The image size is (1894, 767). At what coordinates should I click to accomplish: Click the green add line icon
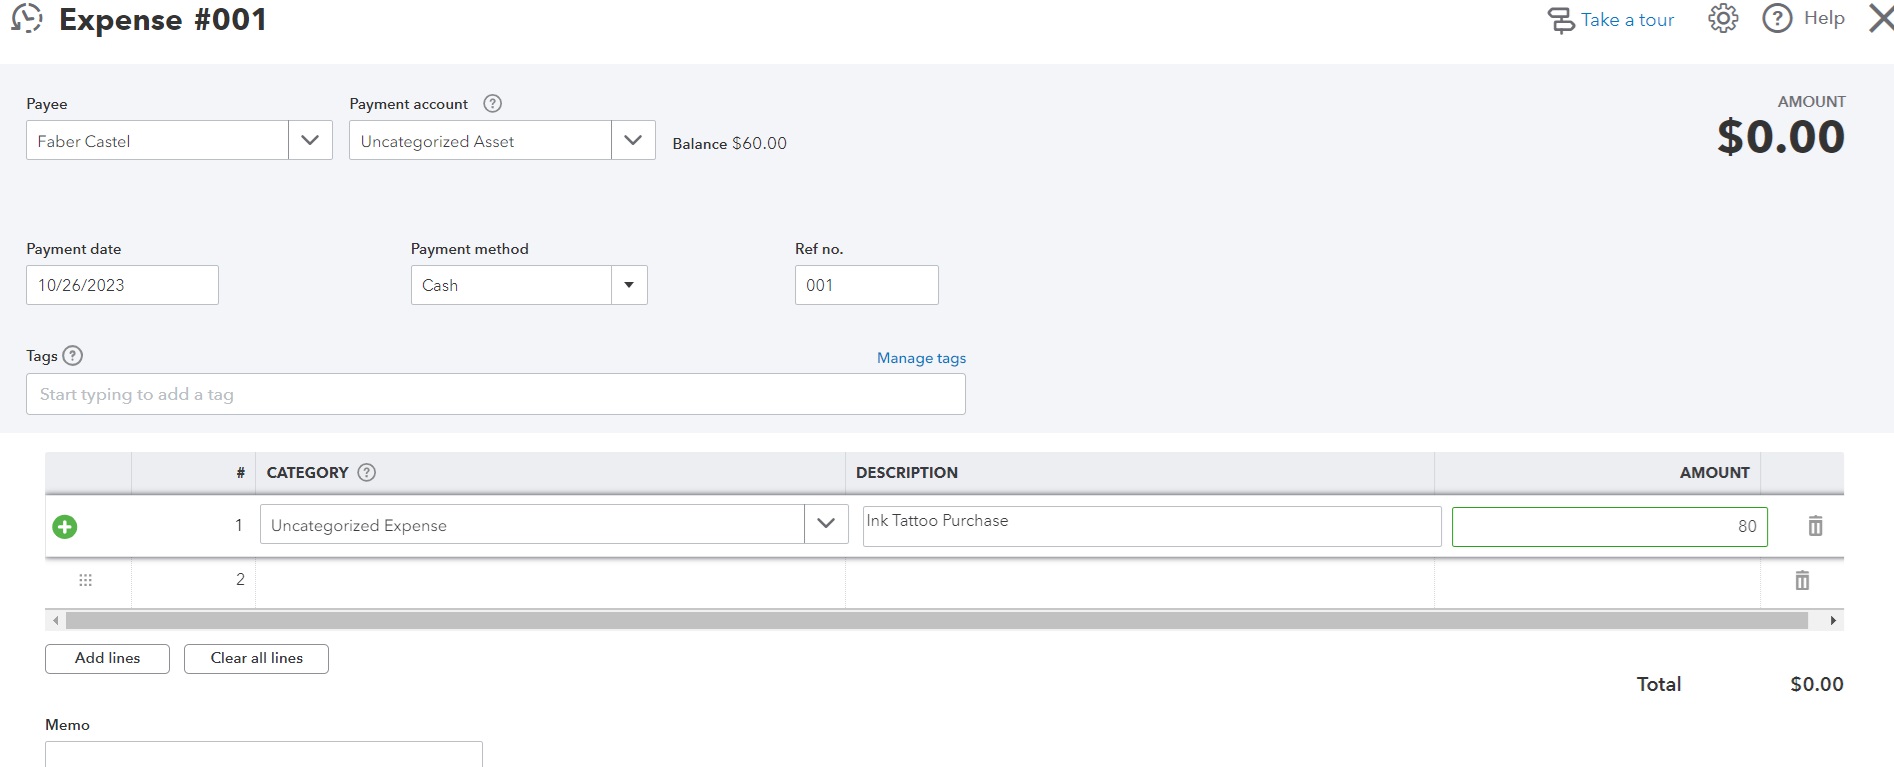[x=65, y=526]
